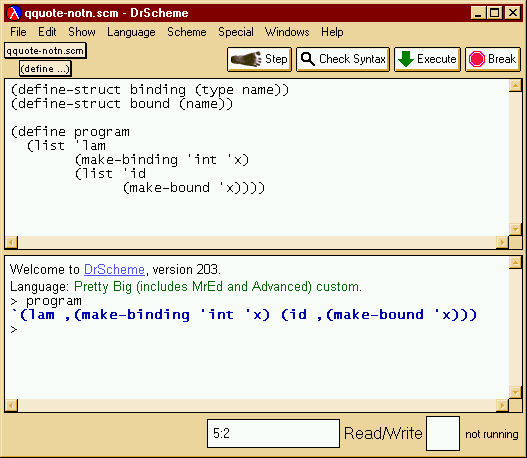Click the Step button with foot icon
The width and height of the screenshot is (527, 458).
pyautogui.click(x=259, y=59)
